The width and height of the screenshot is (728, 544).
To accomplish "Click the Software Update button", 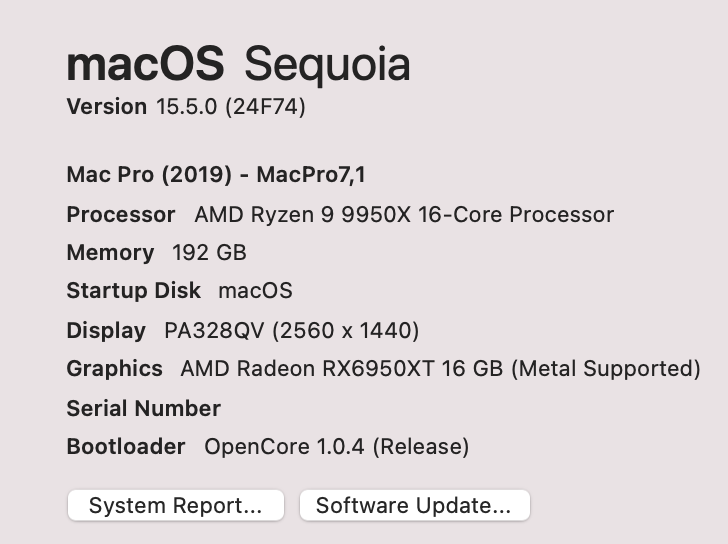I will [x=414, y=506].
